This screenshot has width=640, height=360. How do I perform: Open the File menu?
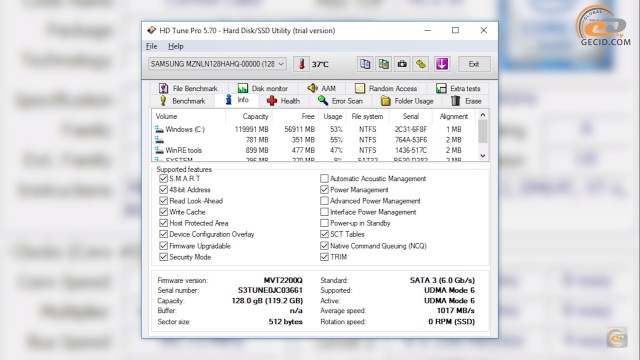pos(151,46)
